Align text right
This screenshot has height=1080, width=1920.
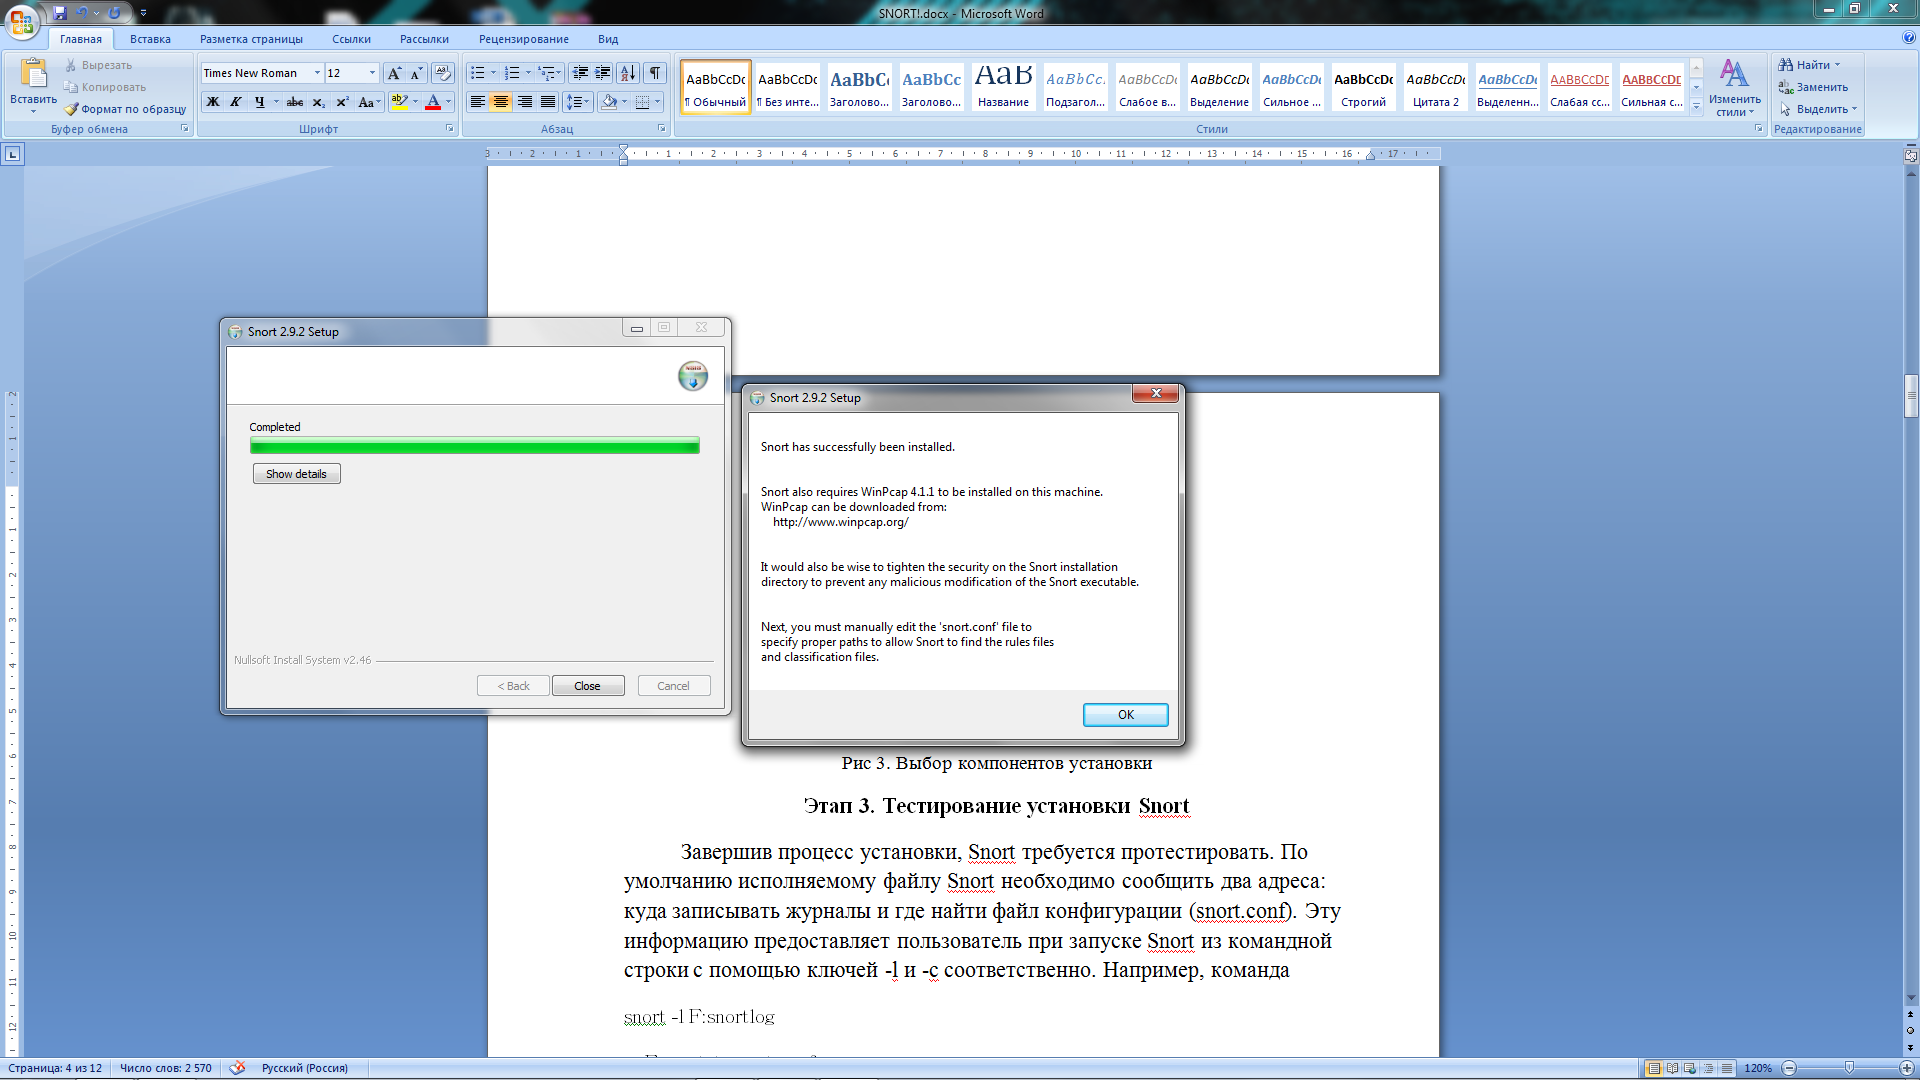tap(524, 102)
